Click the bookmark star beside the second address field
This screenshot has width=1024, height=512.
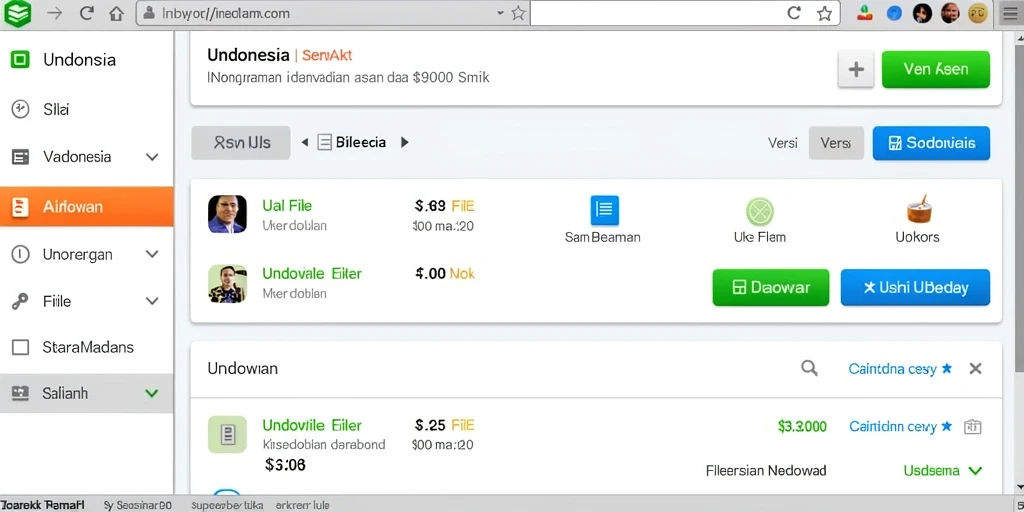825,13
